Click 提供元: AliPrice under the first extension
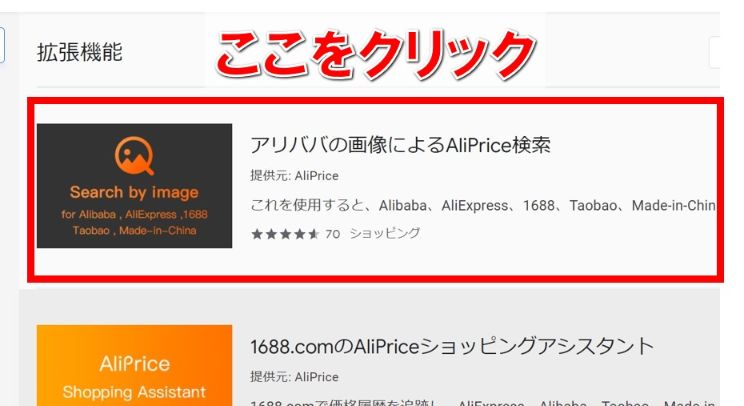Image resolution: width=744 pixels, height=406 pixels. point(295,175)
